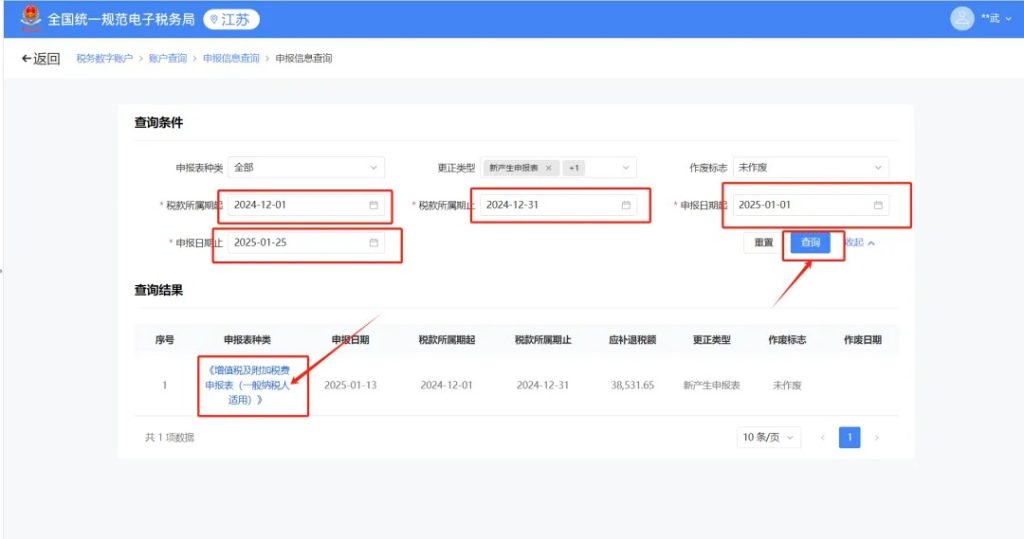Image resolution: width=1024 pixels, height=539 pixels.
Task: Open calendar icon for 税款所属期起
Action: (x=374, y=205)
